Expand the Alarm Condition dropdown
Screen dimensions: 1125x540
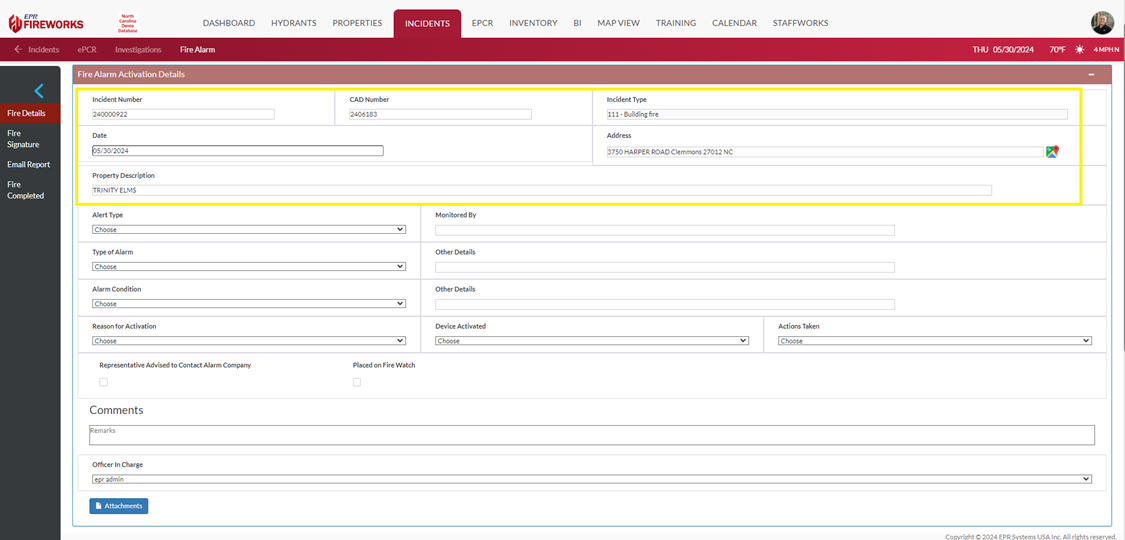tap(249, 303)
